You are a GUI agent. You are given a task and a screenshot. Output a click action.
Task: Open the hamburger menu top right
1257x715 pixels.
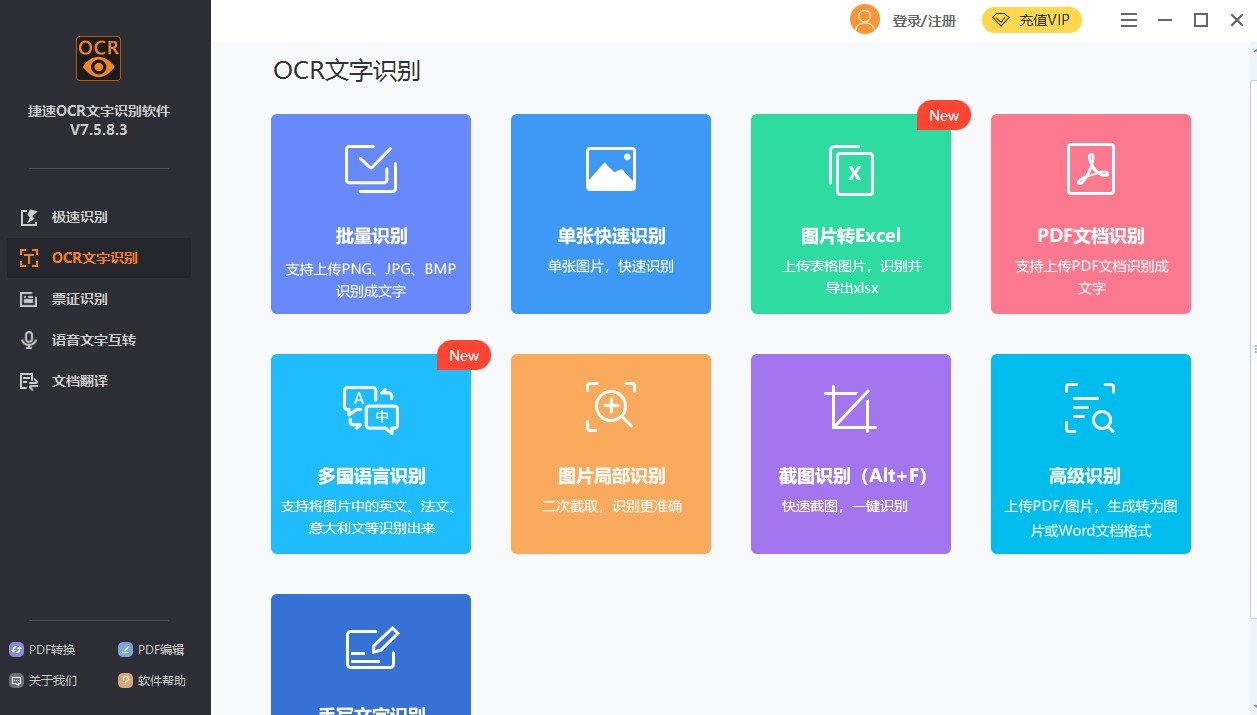pos(1128,19)
